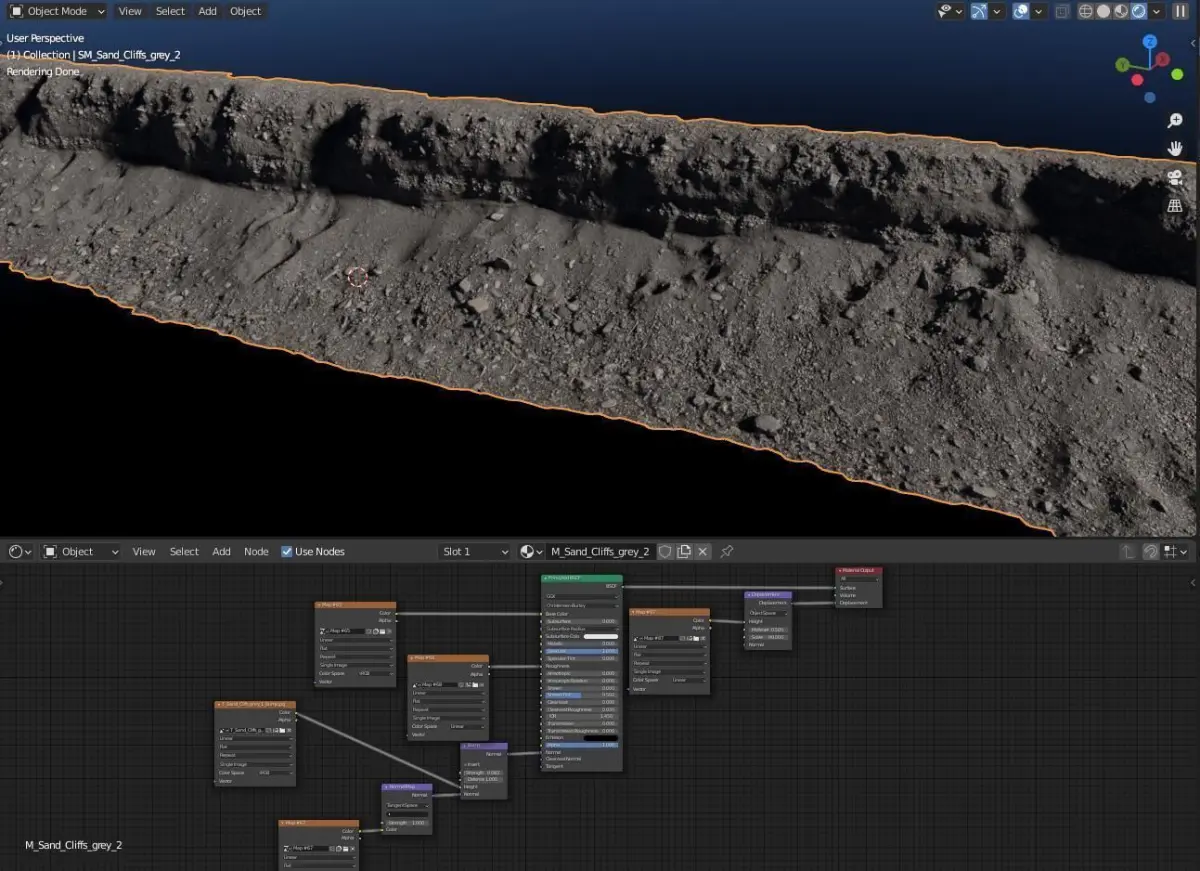Expand the viewport shading options arrow
Viewport: 1200px width, 871px height.
coord(1157,11)
